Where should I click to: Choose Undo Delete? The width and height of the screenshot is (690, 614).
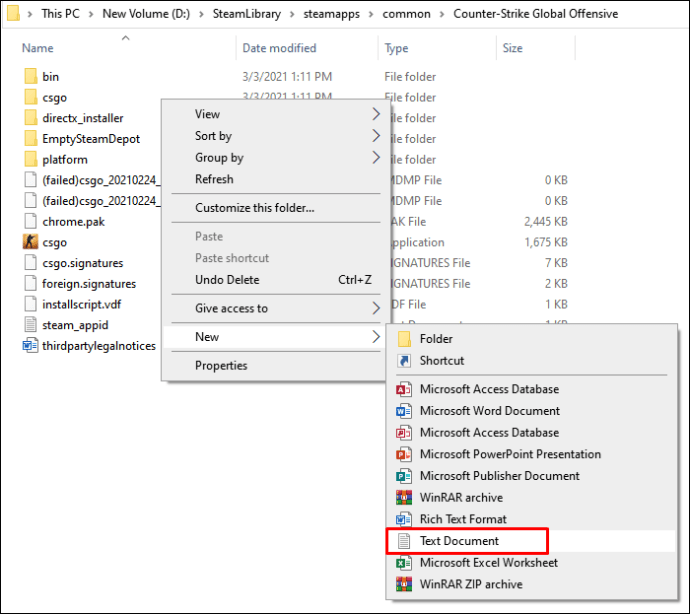pos(276,279)
